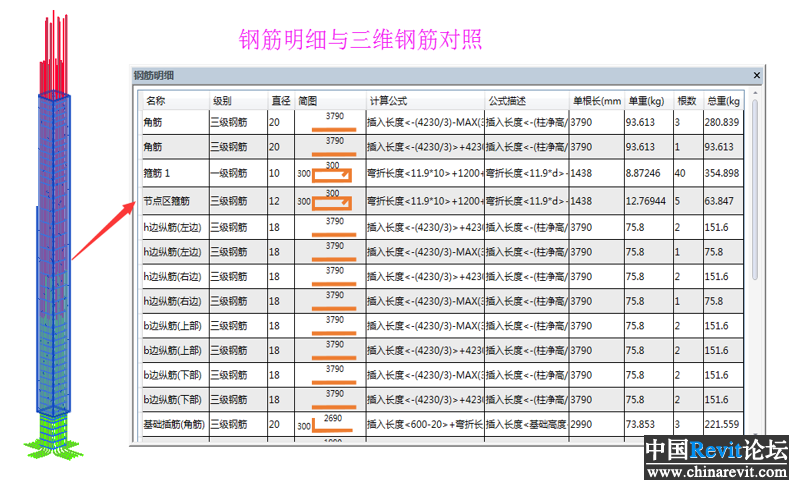
Task: Select the 箍筋 1 row name cell
Action: 175,173
